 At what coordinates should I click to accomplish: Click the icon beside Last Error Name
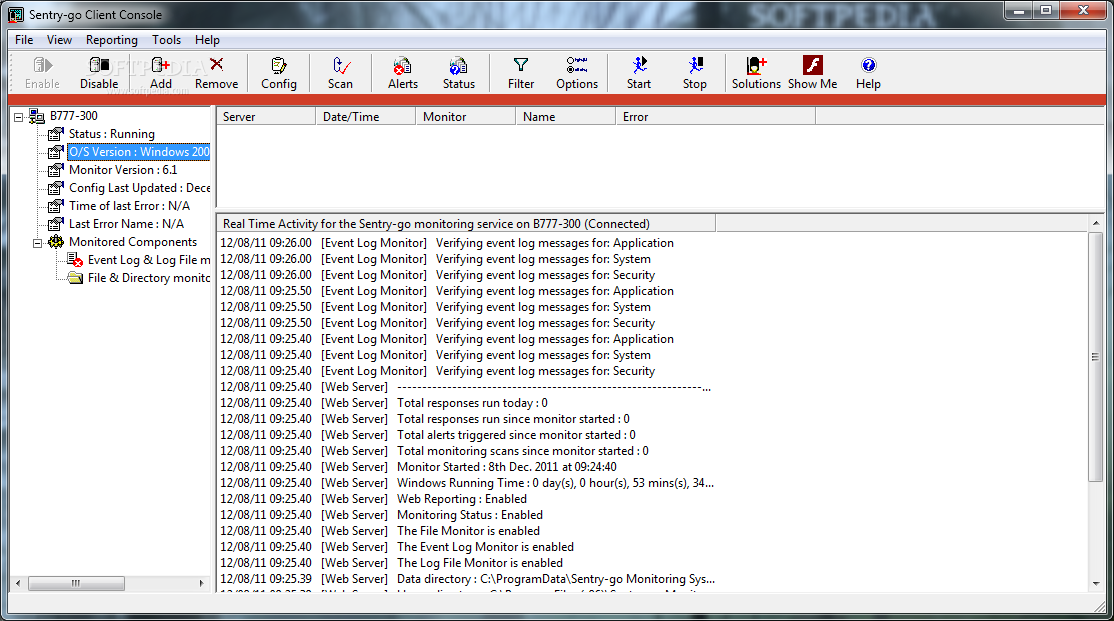[x=55, y=224]
